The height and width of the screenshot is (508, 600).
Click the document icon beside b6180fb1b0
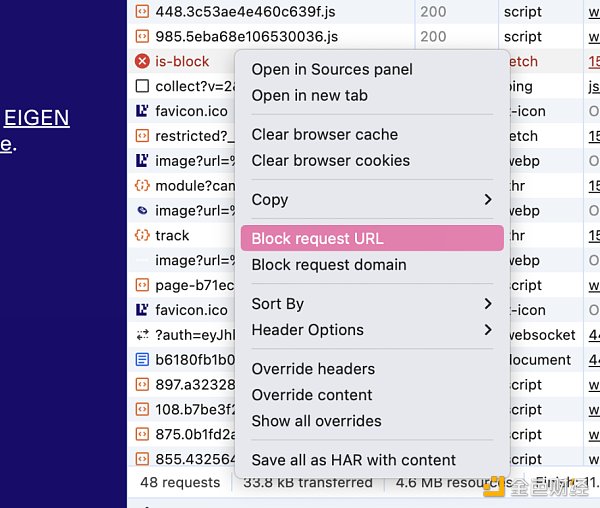point(142,360)
